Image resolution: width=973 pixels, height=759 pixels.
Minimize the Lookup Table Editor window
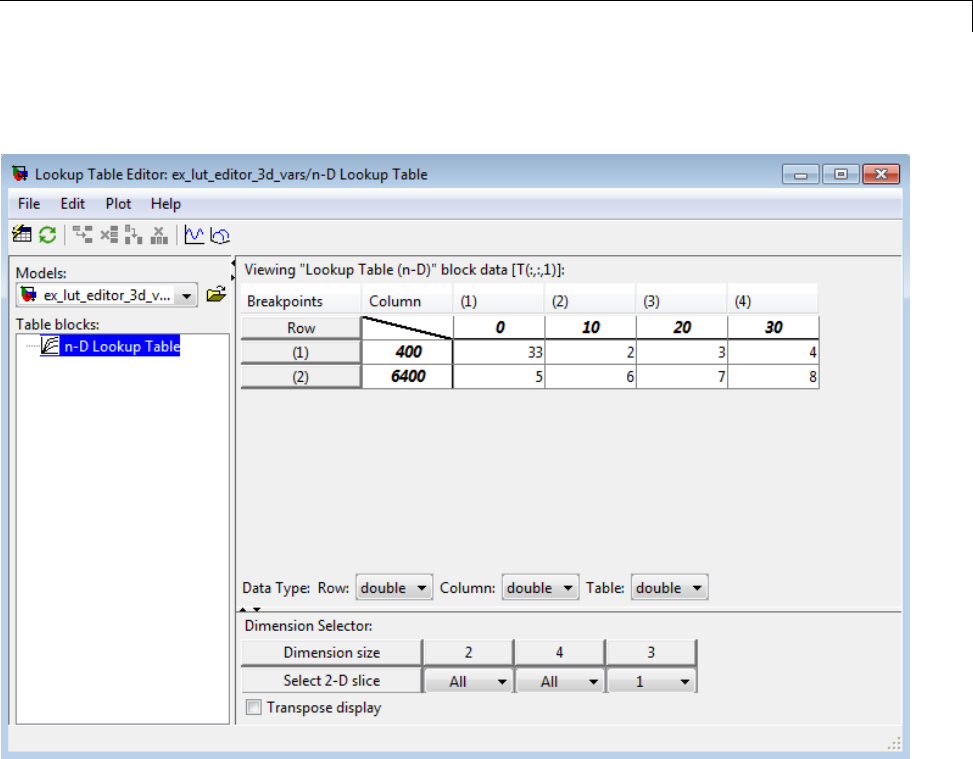click(x=800, y=174)
